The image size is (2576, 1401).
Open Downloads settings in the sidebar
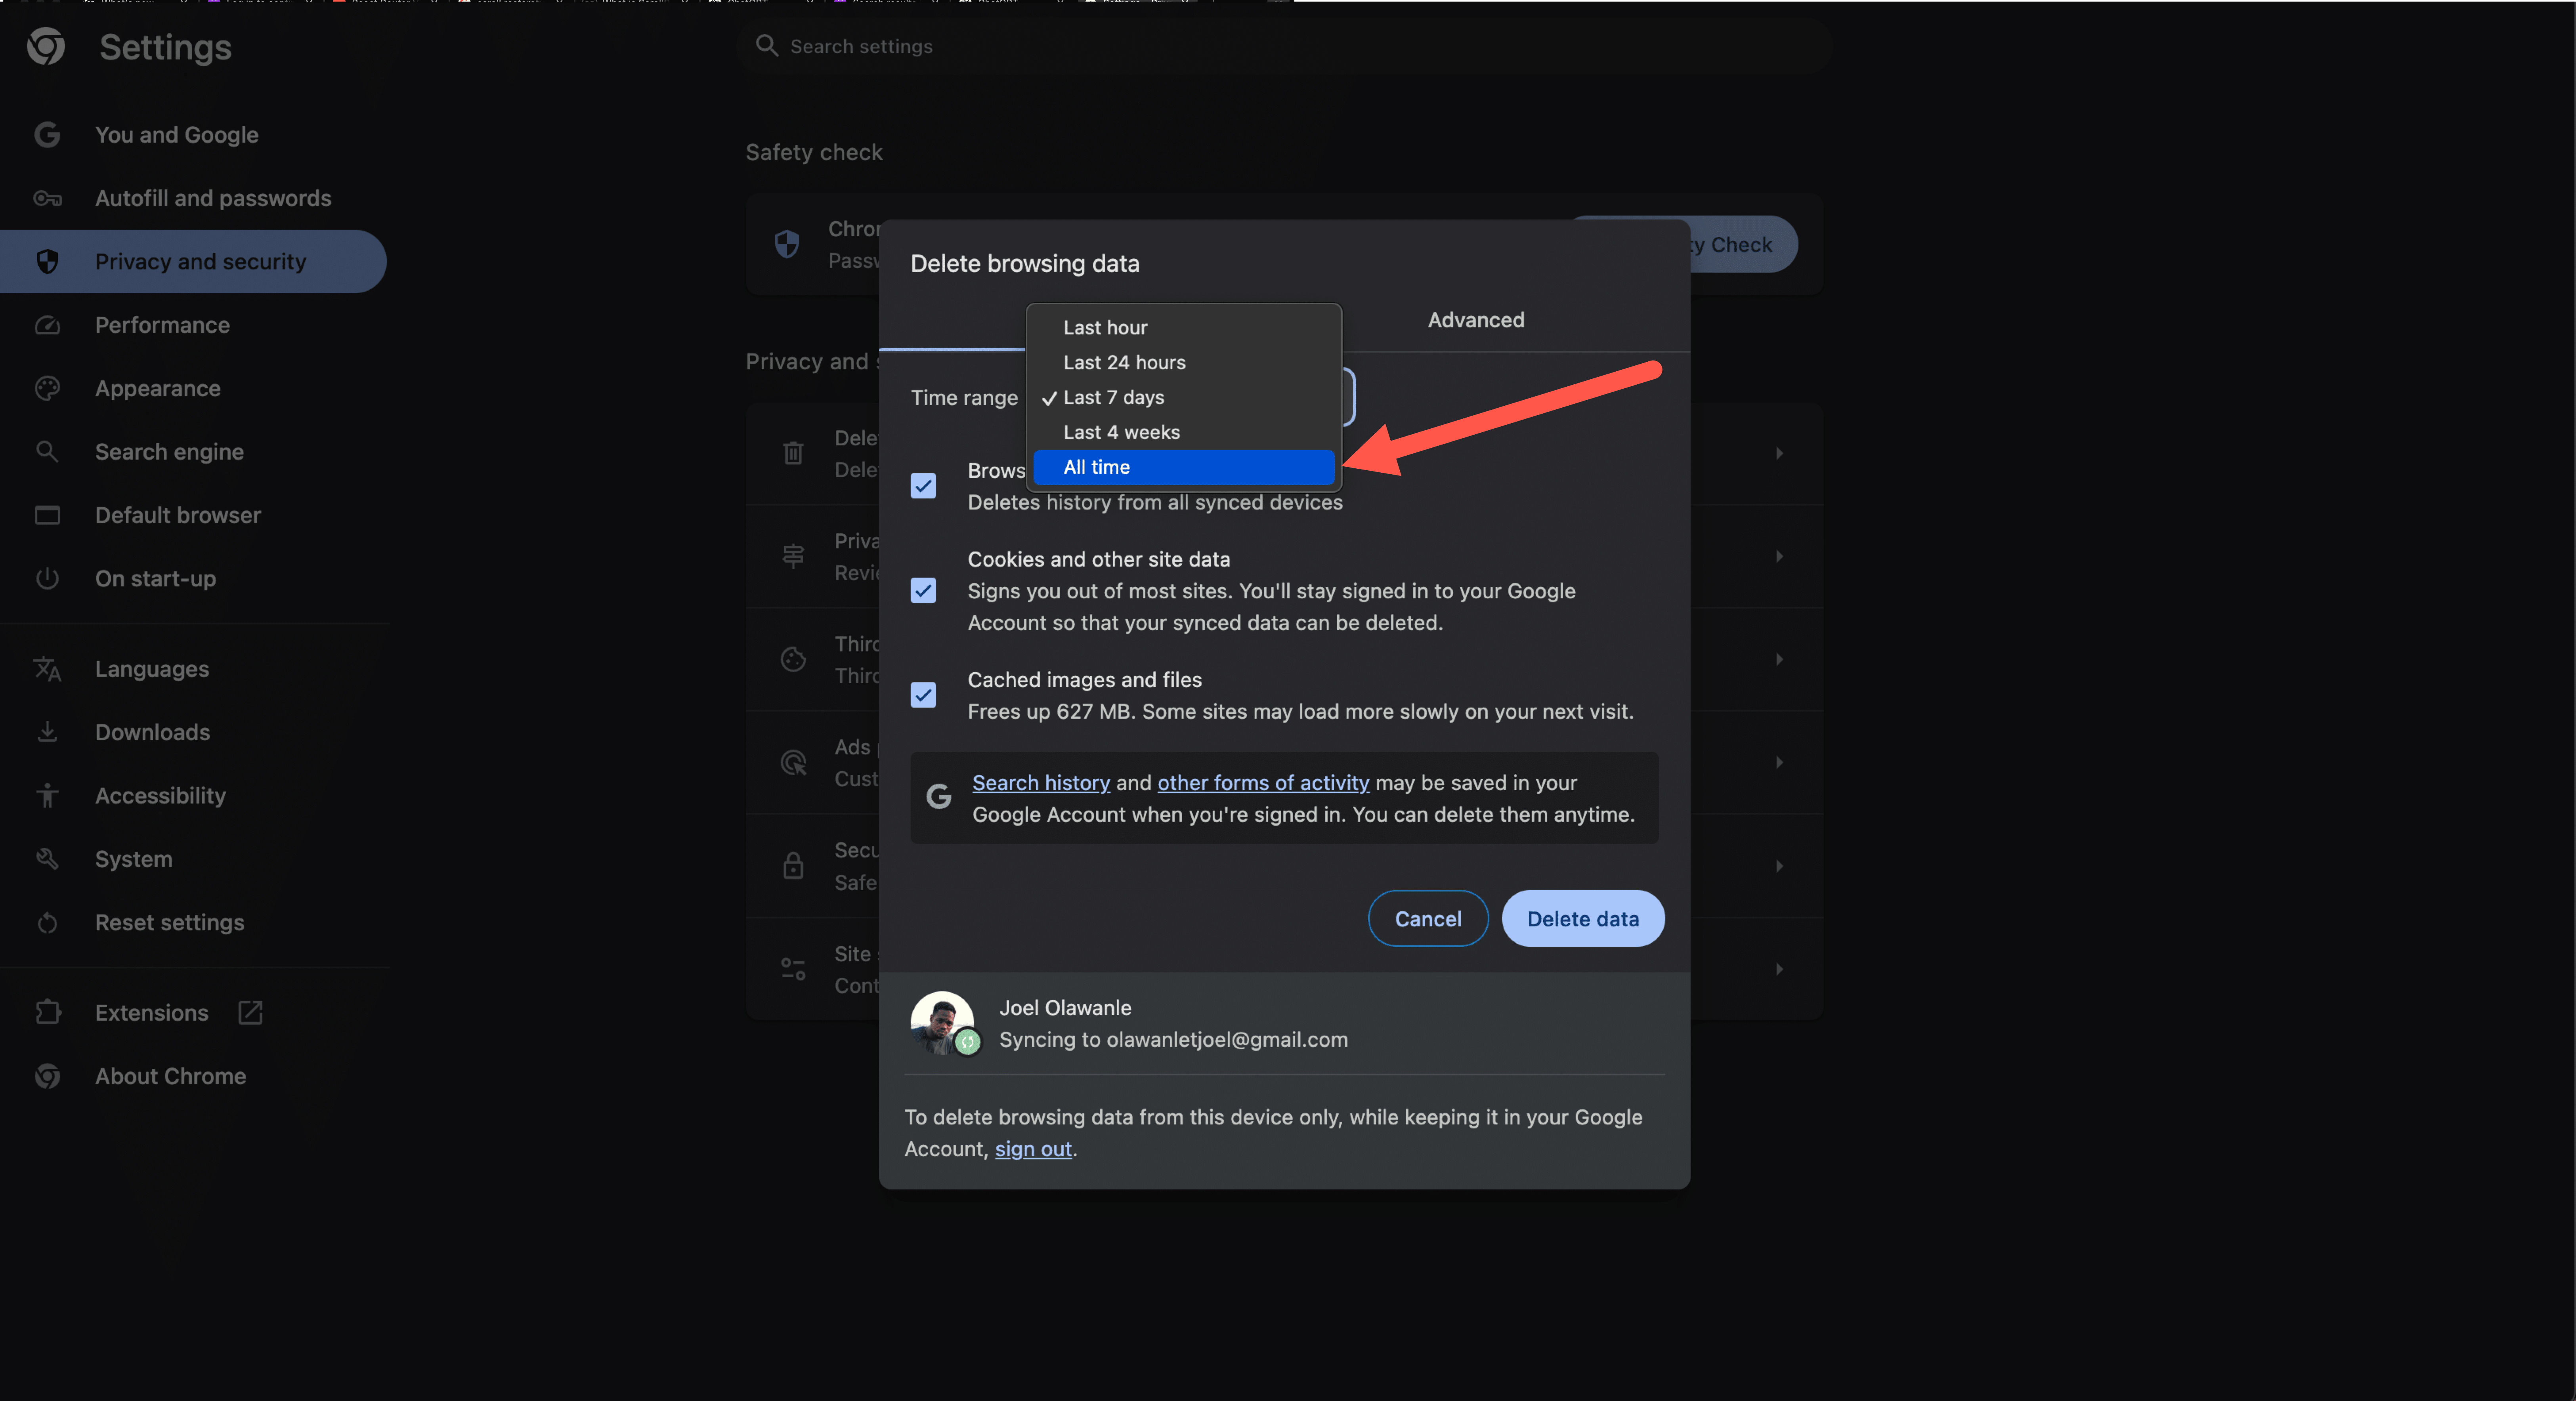coord(193,732)
